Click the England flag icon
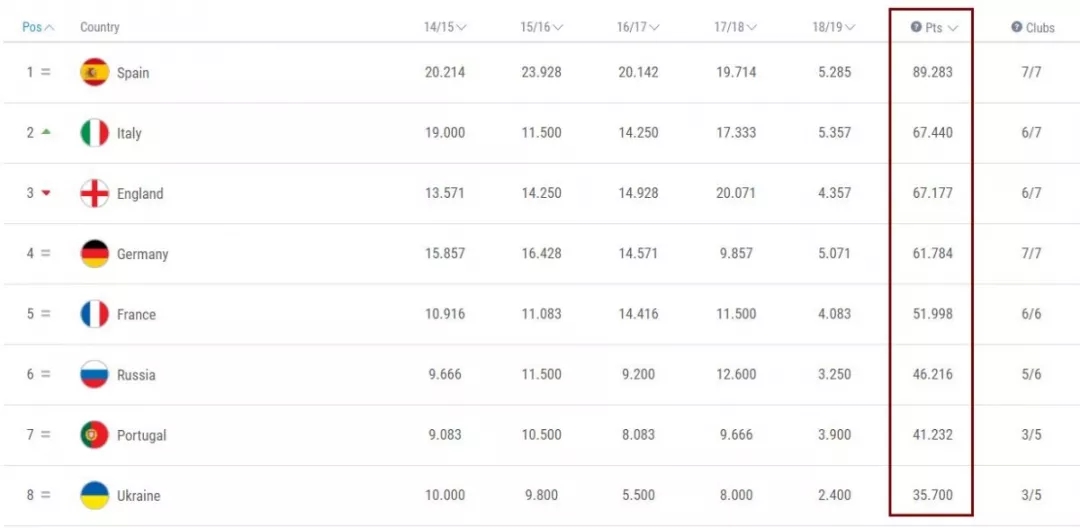This screenshot has width=1080, height=528. tap(94, 193)
